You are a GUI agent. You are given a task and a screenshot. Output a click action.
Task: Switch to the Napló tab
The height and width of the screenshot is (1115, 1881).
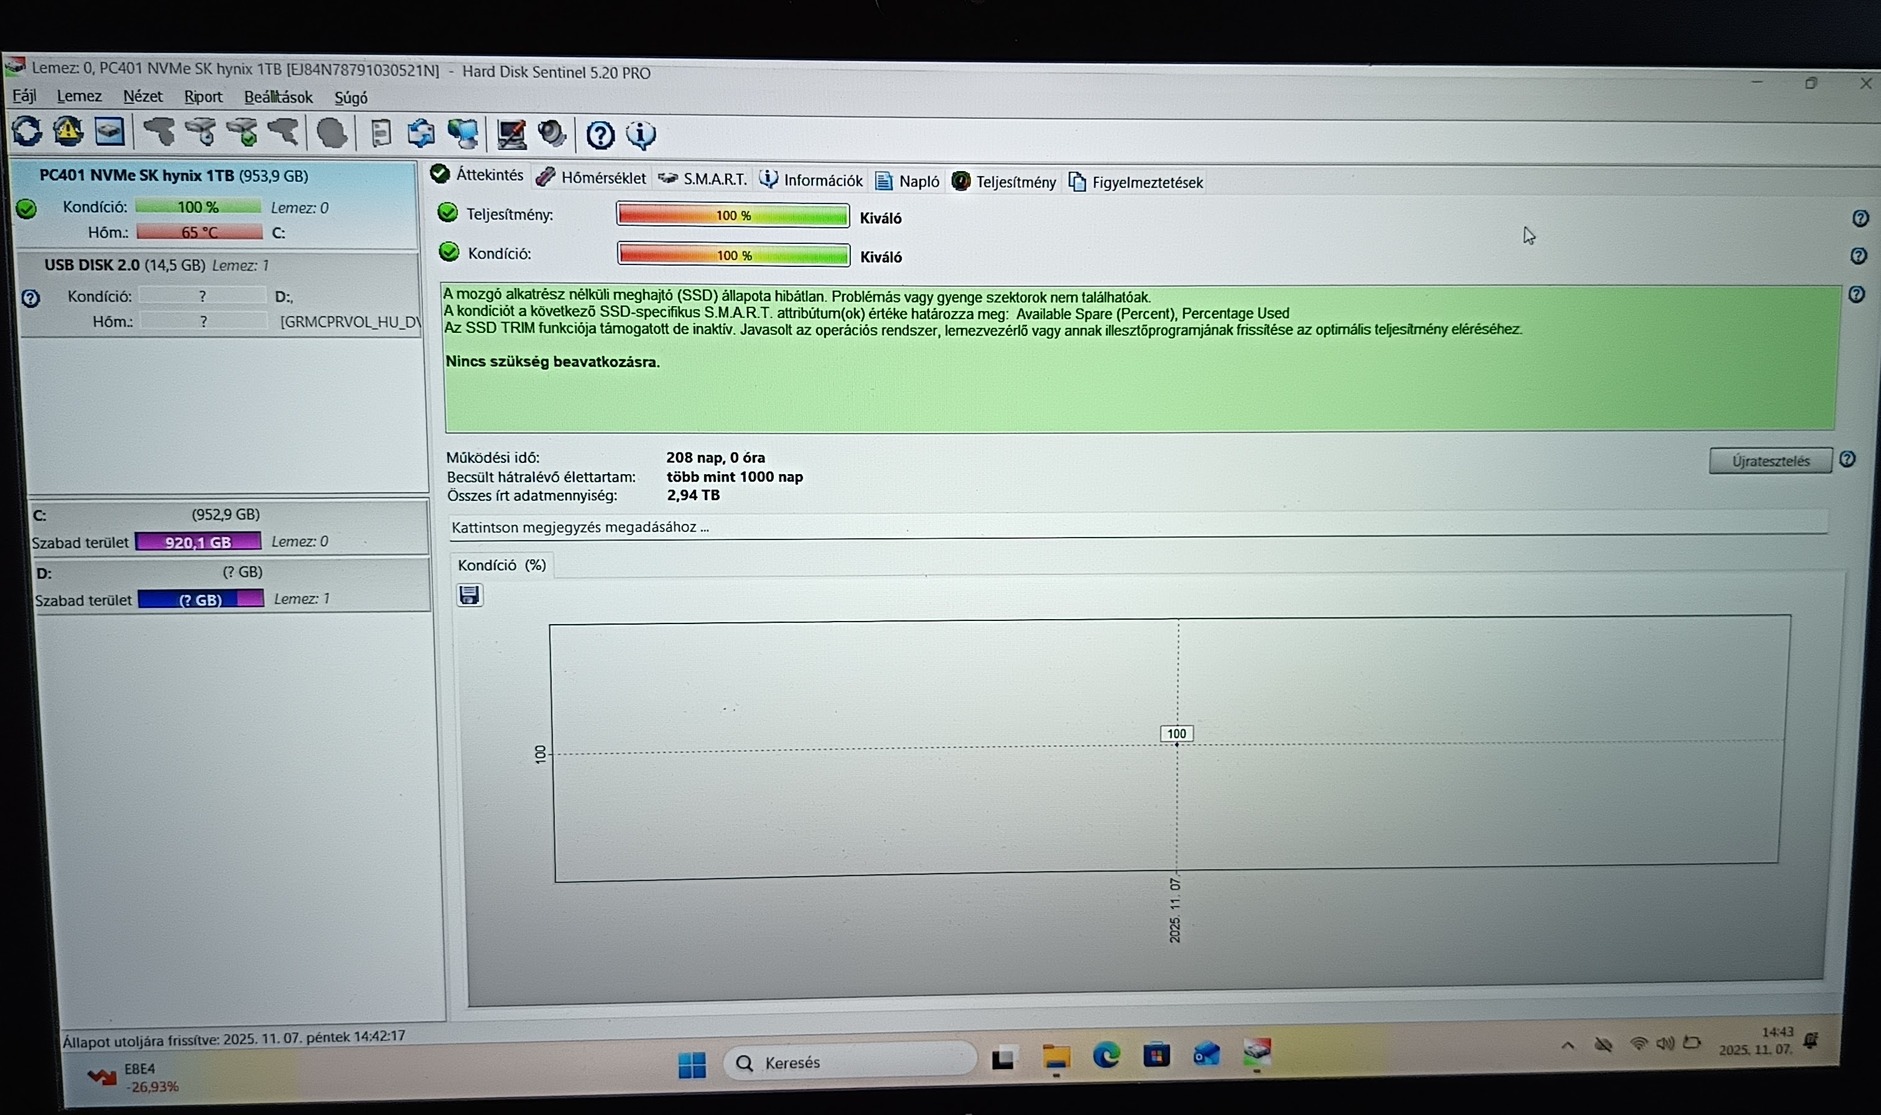tap(907, 181)
